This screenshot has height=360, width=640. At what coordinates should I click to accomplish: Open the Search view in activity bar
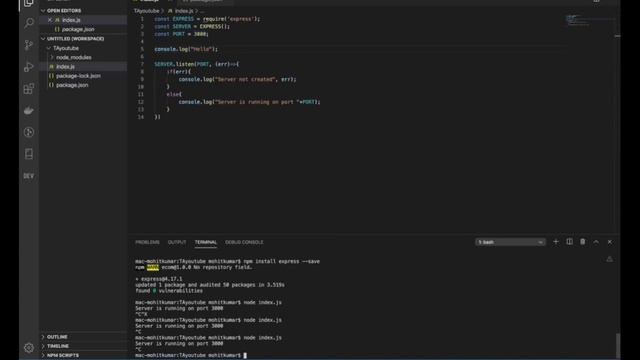tap(29, 22)
